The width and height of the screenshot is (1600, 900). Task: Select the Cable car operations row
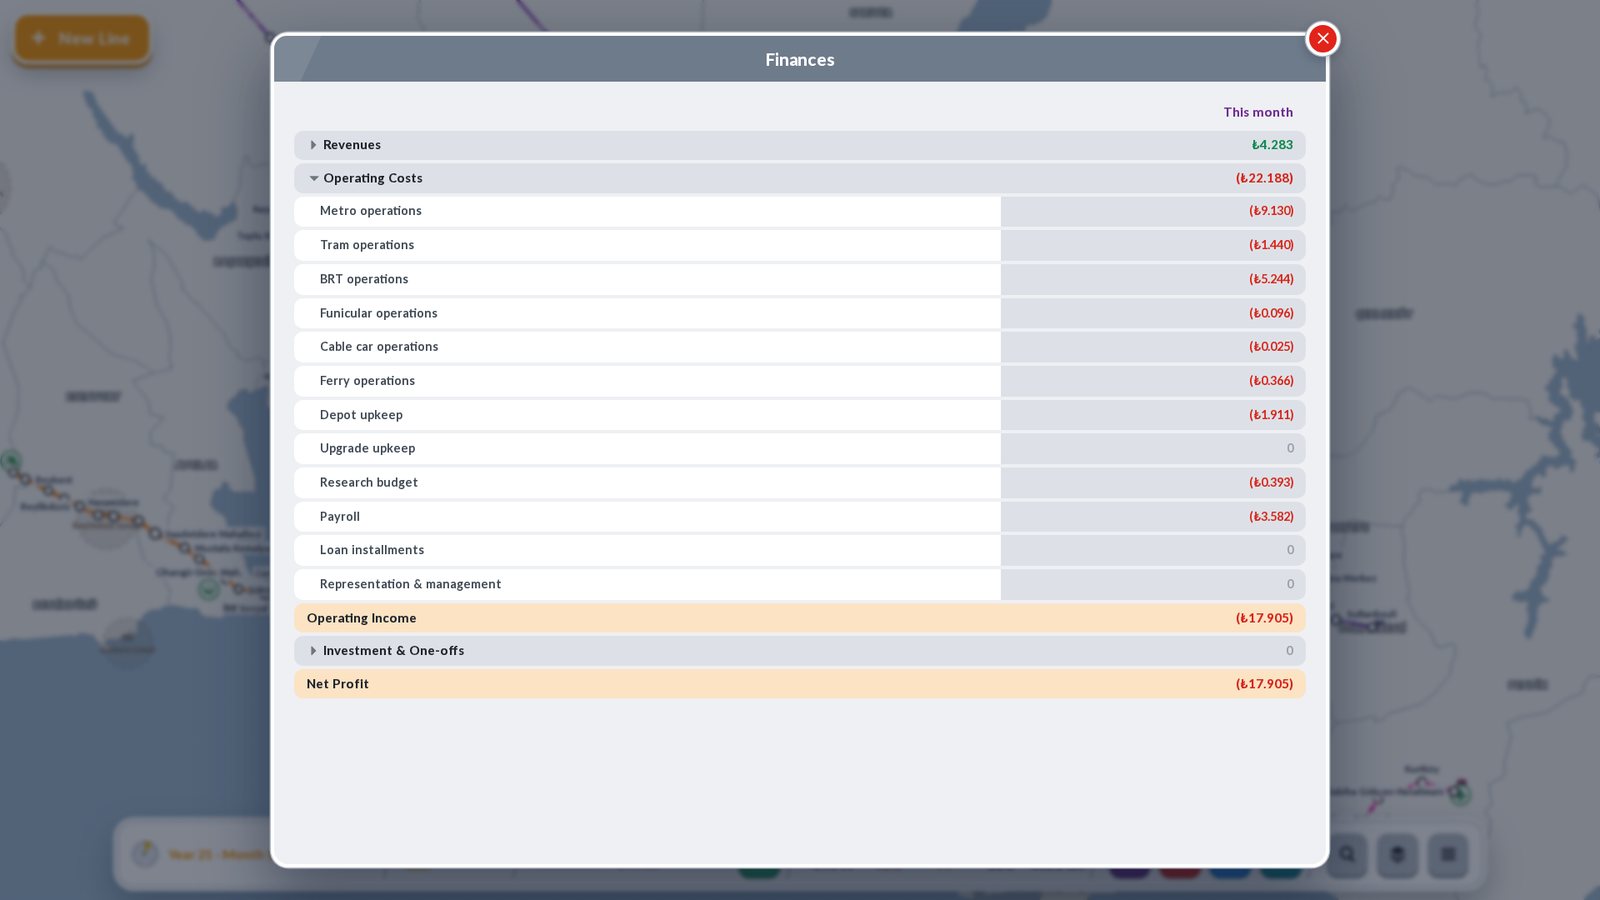click(799, 347)
